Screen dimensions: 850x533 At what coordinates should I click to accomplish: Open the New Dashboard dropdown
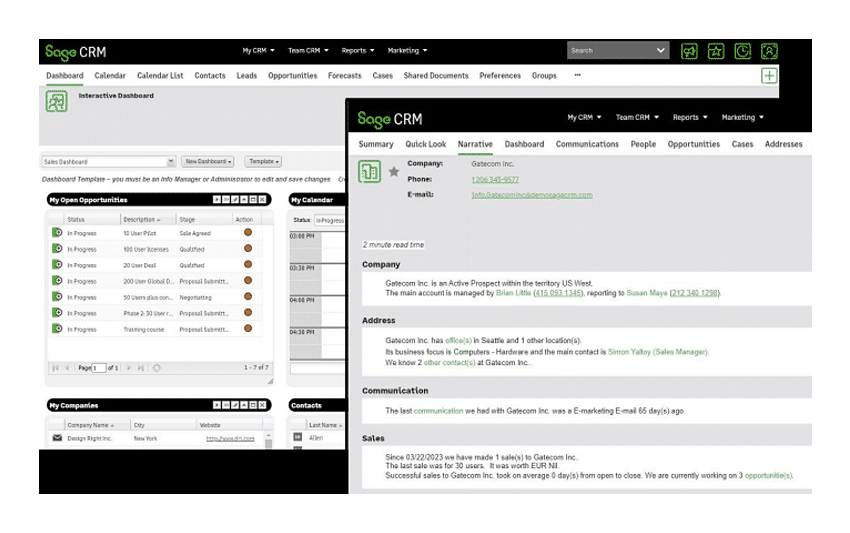tap(208, 162)
